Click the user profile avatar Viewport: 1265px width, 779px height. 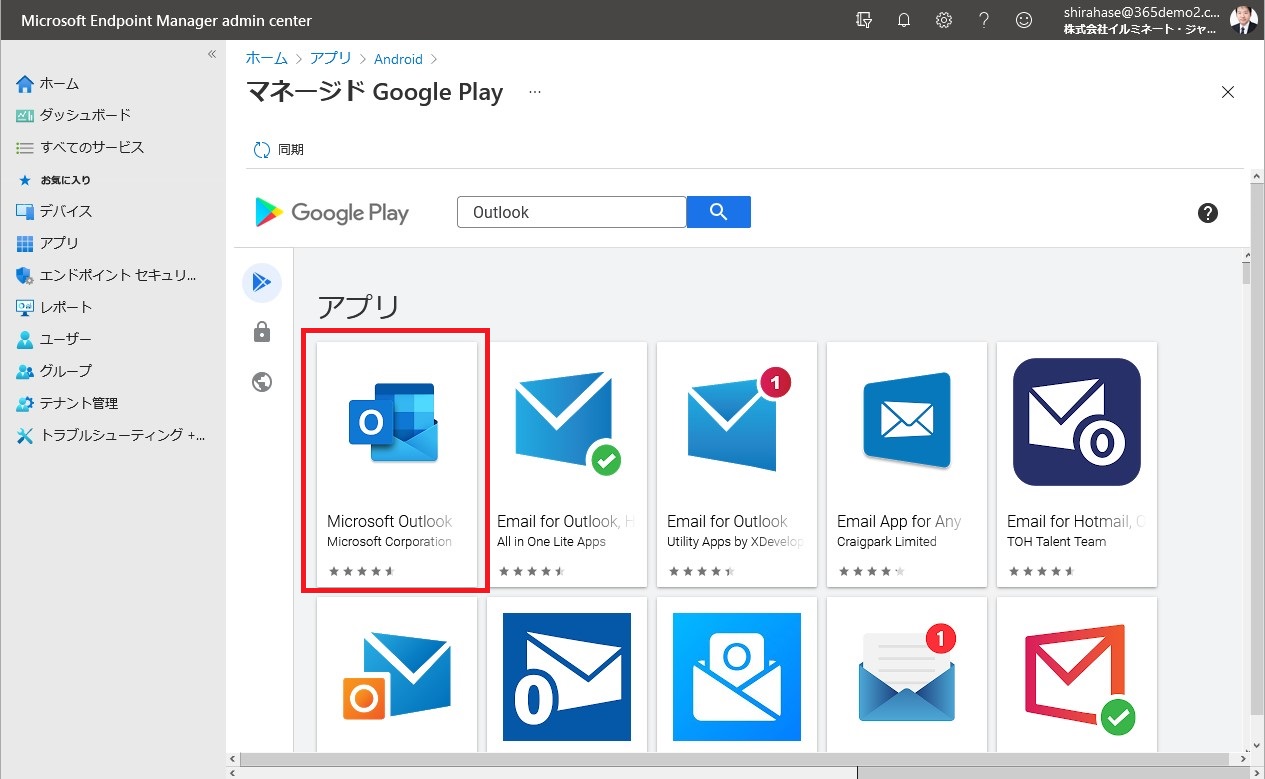[x=1243, y=20]
